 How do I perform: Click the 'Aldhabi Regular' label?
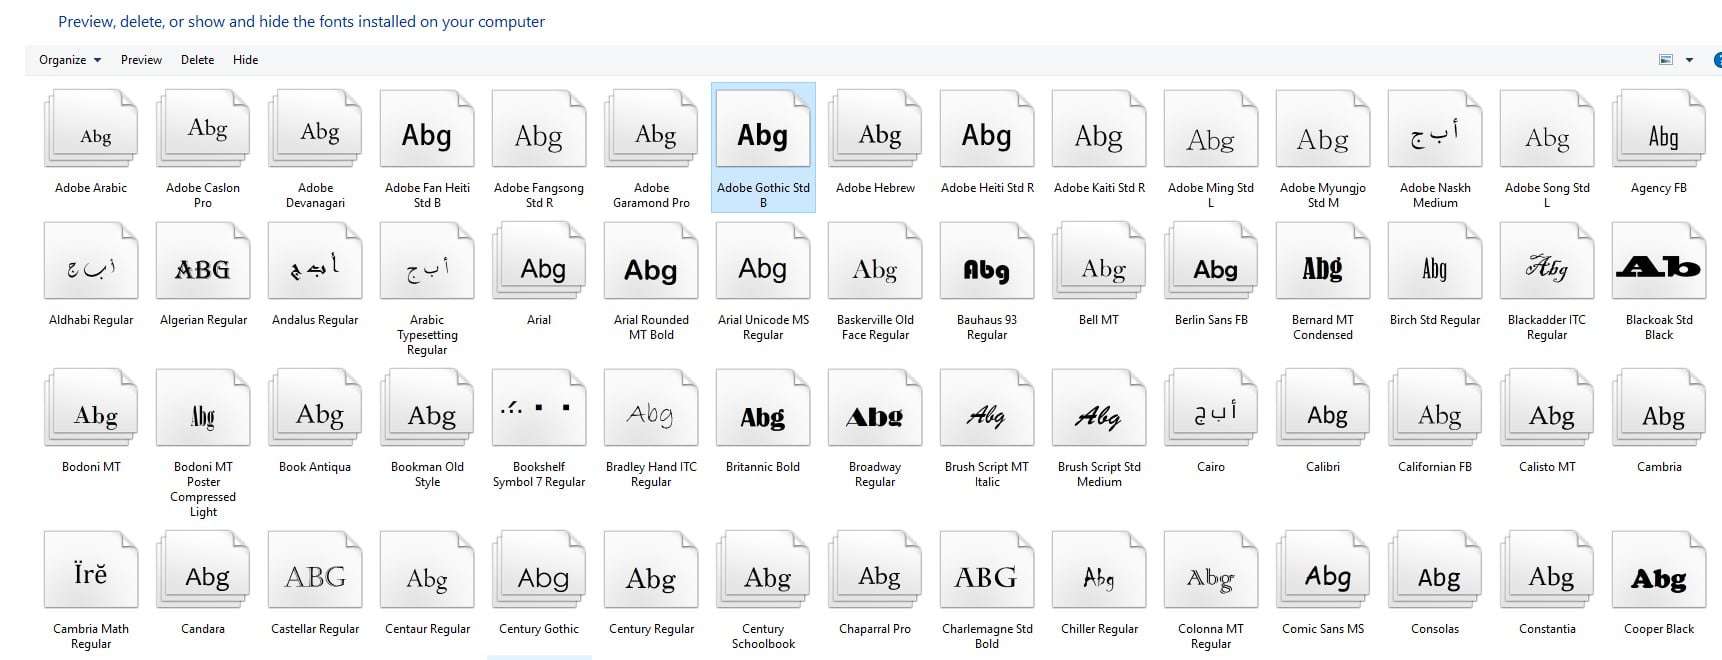pyautogui.click(x=91, y=320)
